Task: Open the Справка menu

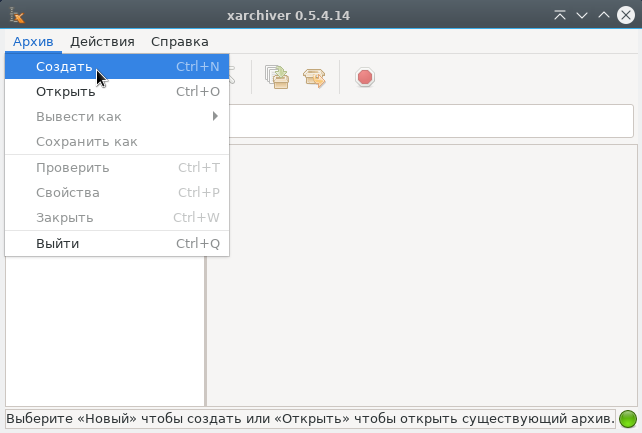Action: [180, 41]
